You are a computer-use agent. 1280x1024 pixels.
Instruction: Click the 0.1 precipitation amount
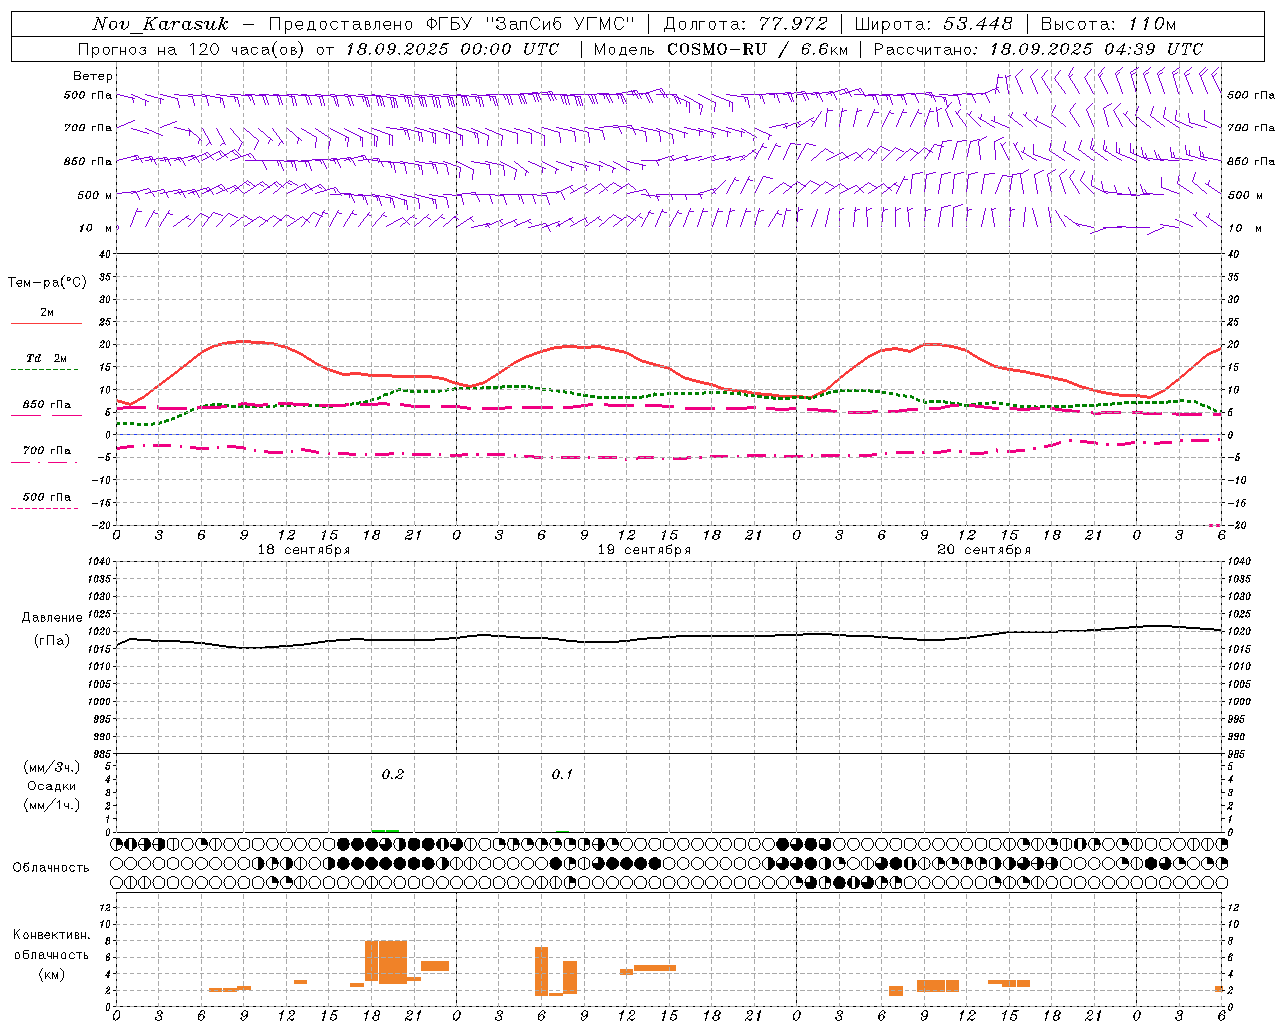[562, 775]
